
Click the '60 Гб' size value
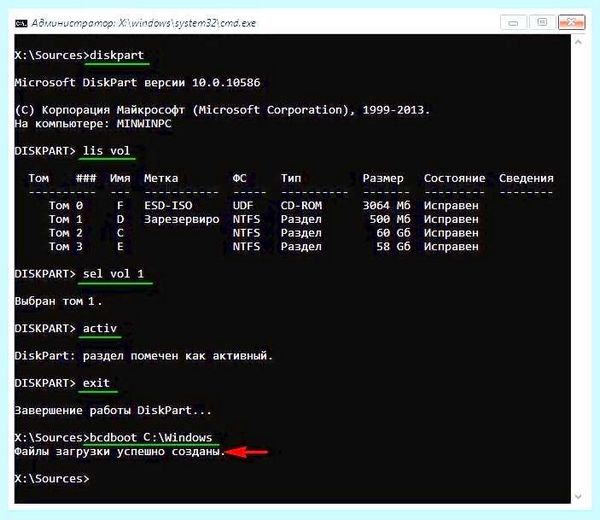click(x=393, y=233)
